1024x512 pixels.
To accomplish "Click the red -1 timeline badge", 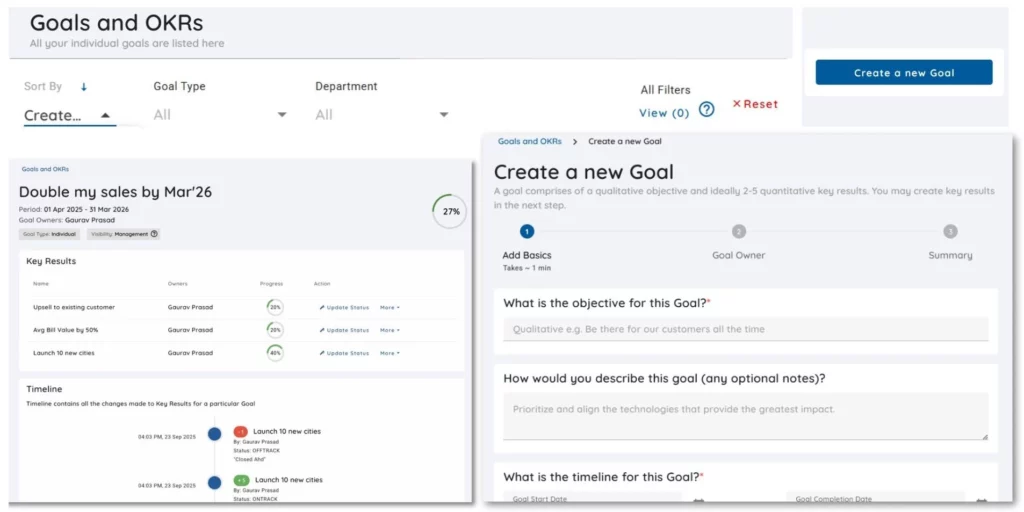I will pos(241,432).
